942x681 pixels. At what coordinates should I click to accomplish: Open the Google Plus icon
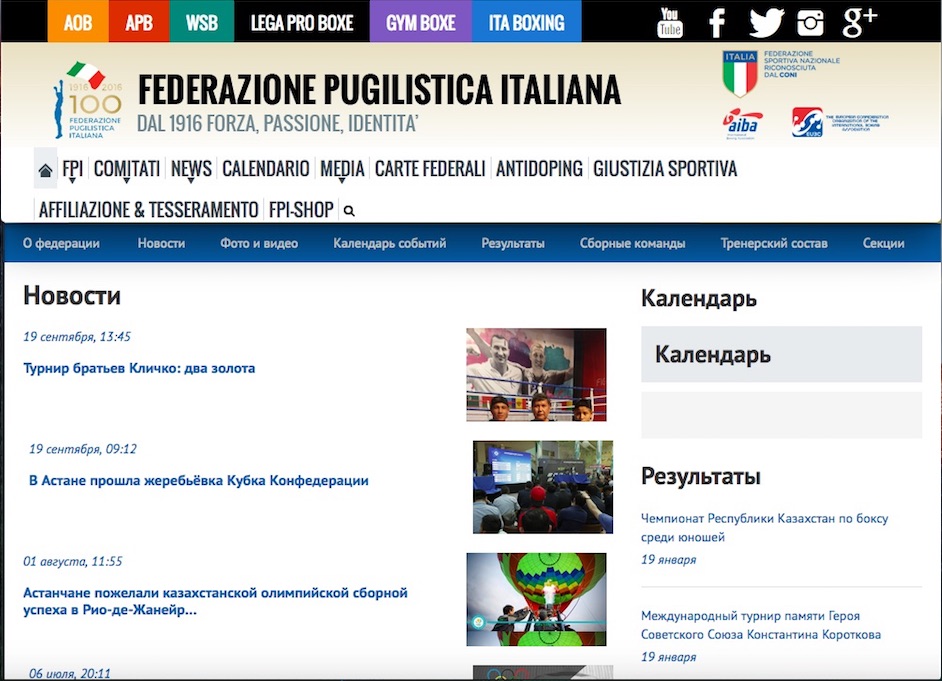point(859,20)
